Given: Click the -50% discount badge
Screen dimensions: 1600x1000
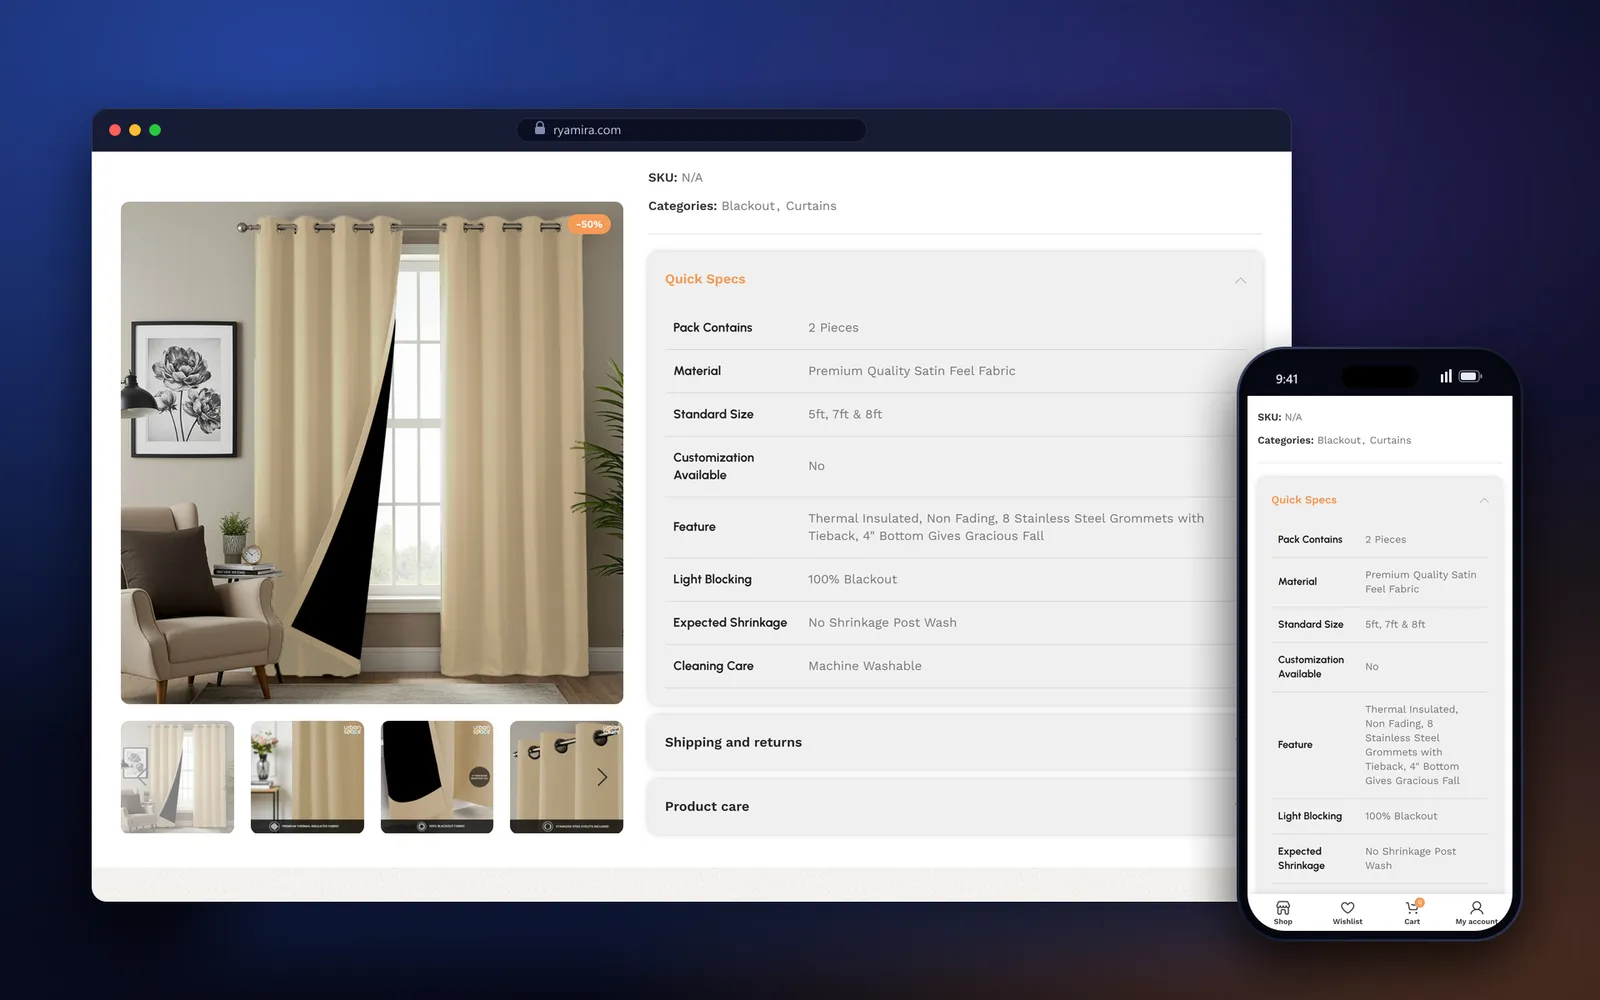Looking at the screenshot, I should pos(590,224).
